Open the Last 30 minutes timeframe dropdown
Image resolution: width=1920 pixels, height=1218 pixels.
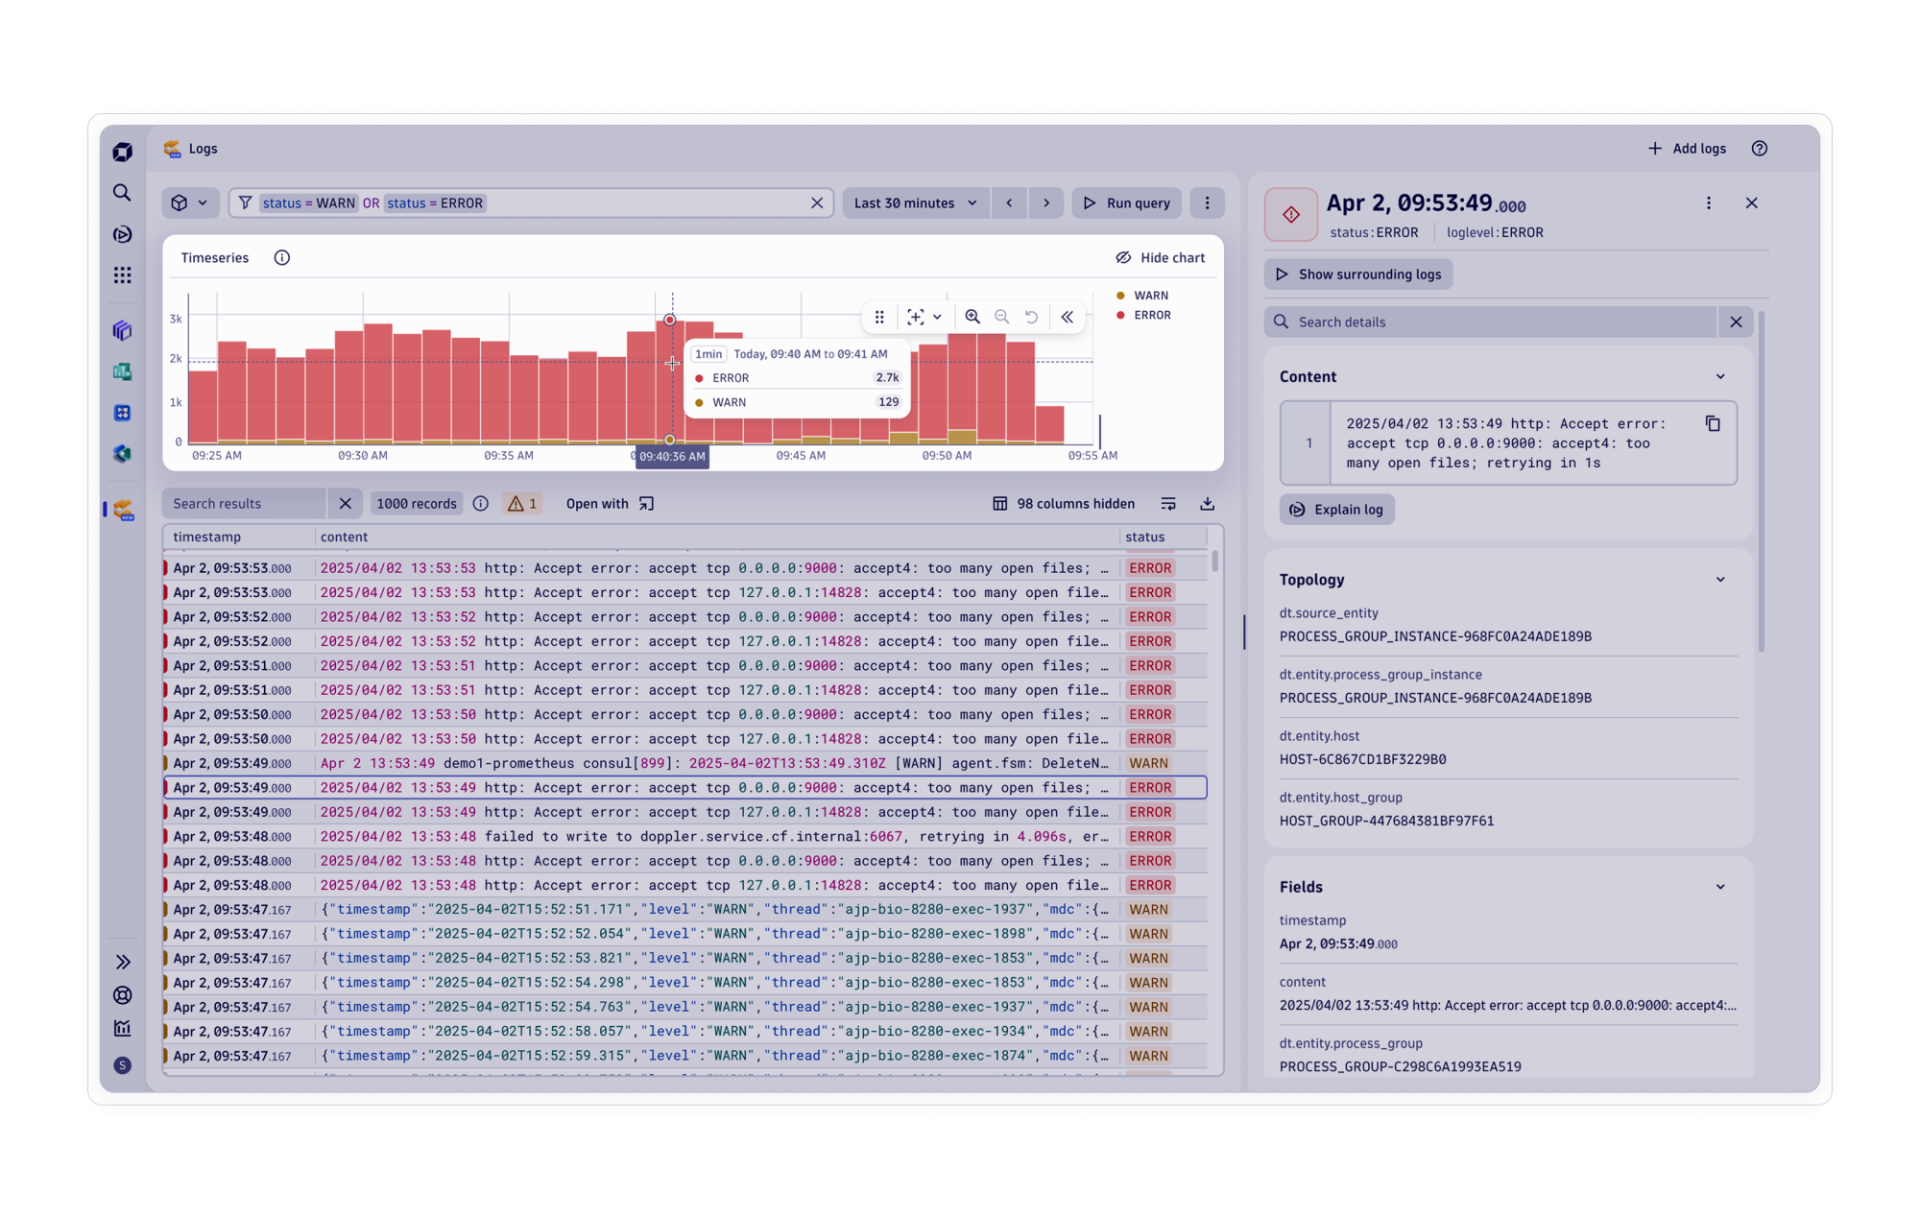[915, 203]
